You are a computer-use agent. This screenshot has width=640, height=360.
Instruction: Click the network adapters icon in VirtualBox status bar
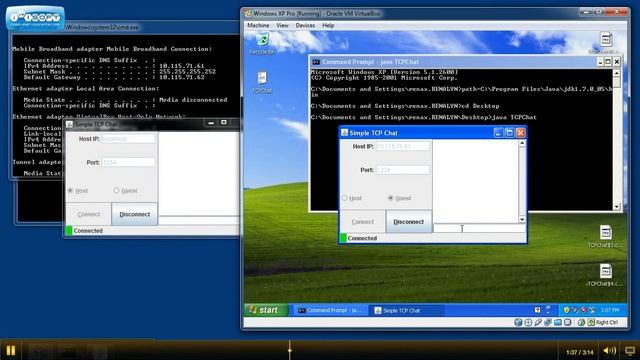pos(548,322)
